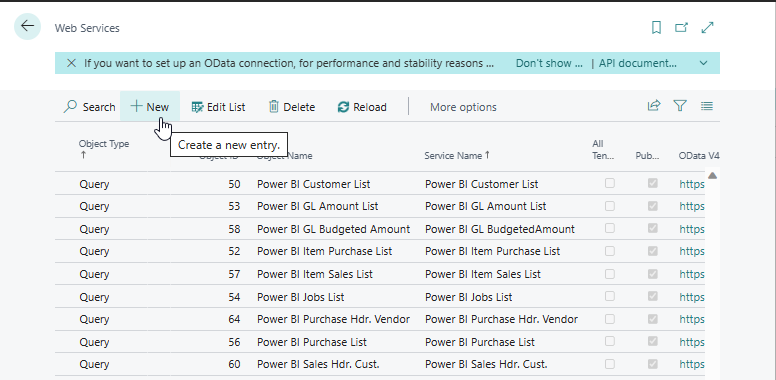Toggle All Tenants for Power BI Customer List
776x380 pixels.
coord(610,183)
